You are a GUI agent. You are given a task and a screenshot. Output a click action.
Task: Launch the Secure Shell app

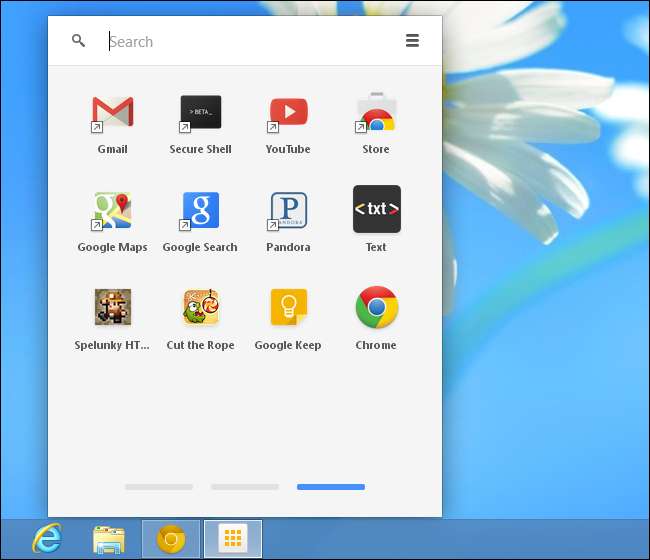(x=200, y=112)
